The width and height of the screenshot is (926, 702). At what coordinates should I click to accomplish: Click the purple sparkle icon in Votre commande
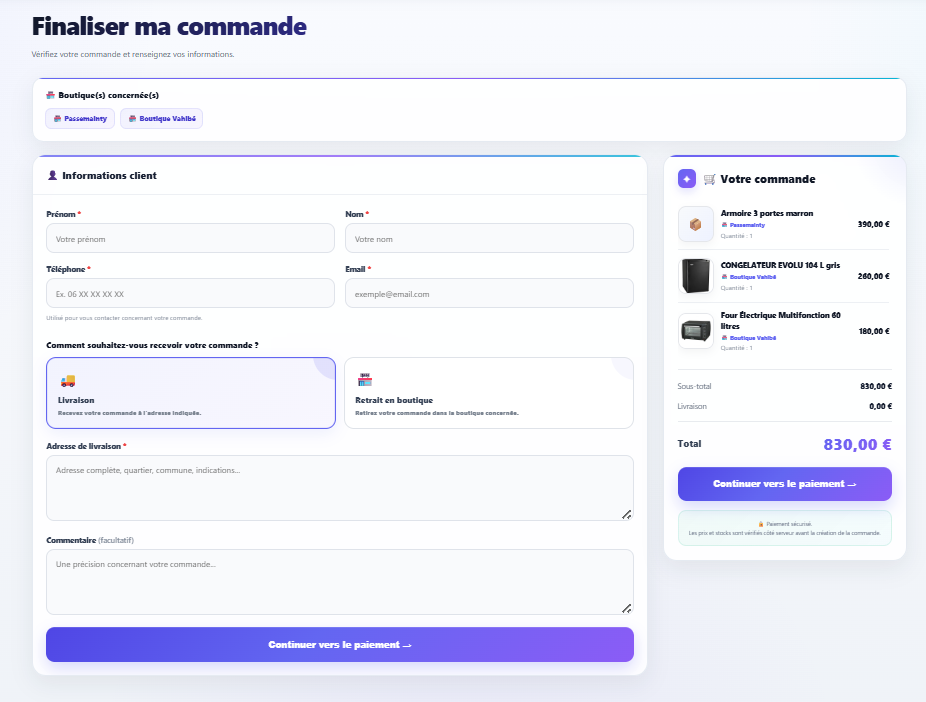pos(687,179)
